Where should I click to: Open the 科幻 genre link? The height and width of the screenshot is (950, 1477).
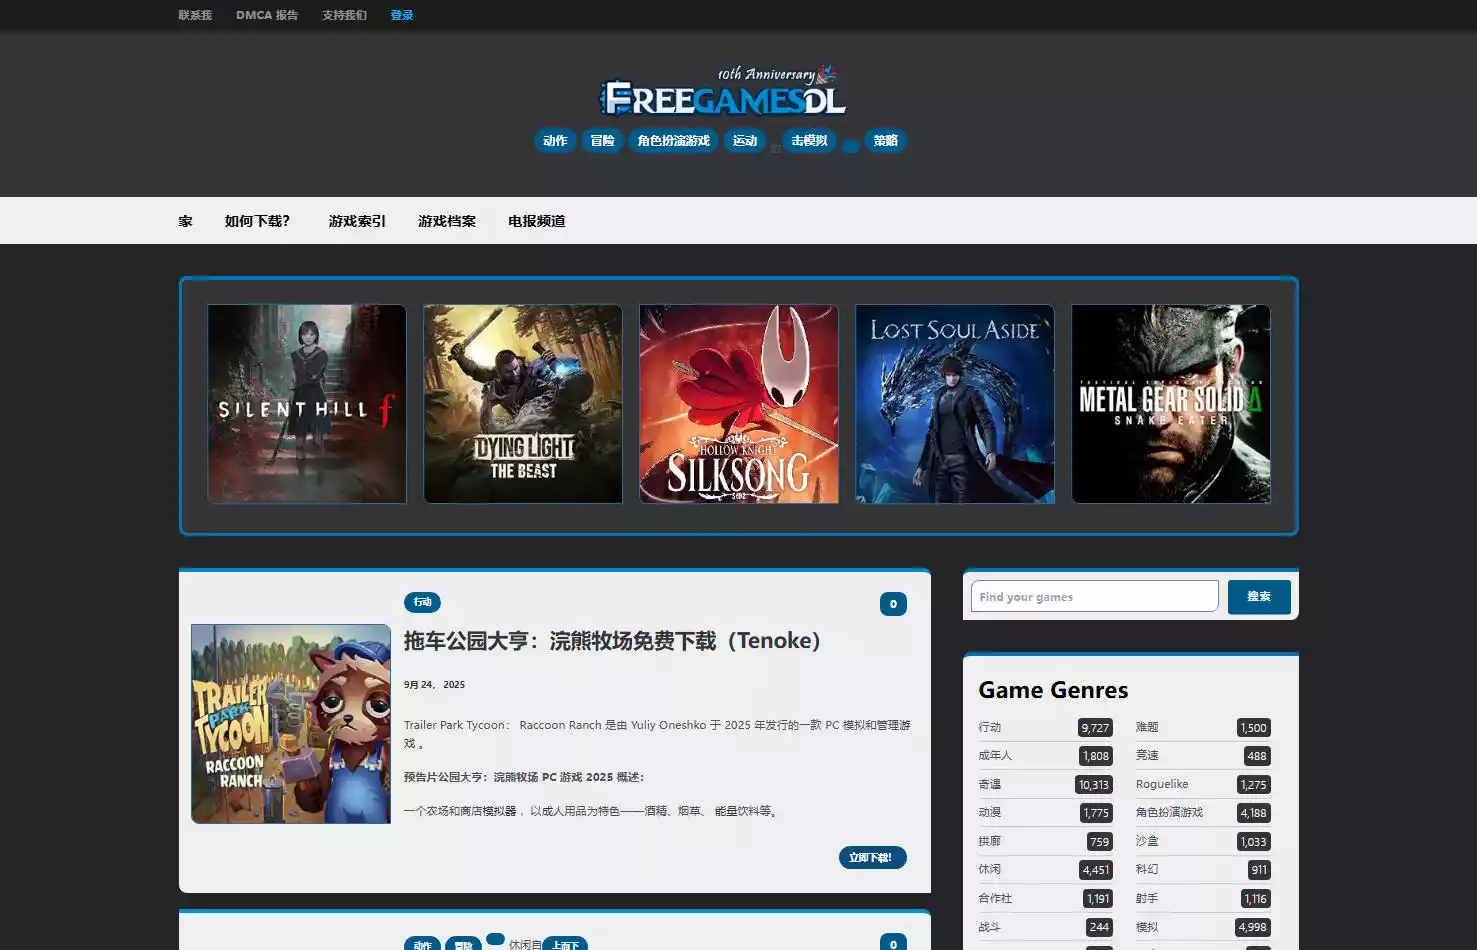[x=1147, y=870]
